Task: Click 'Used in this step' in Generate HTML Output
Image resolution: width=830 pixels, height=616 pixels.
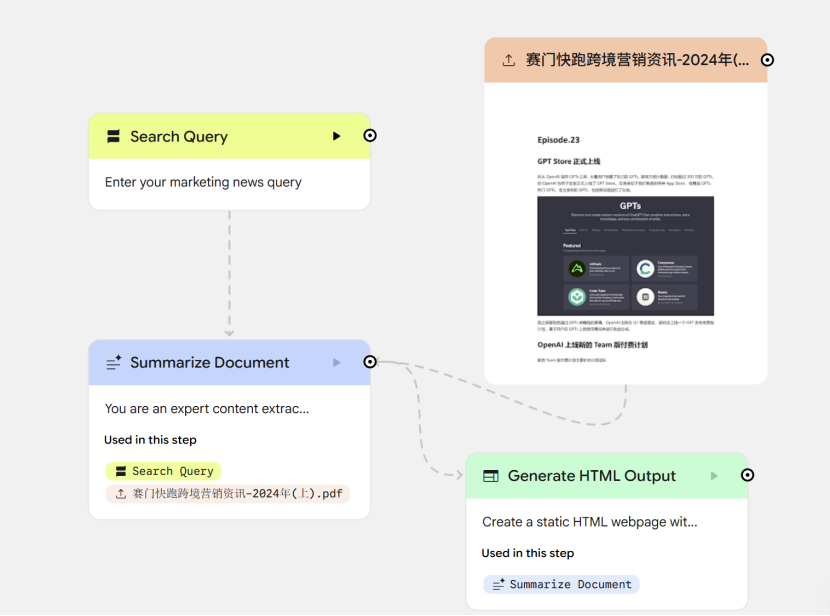Action: 528,553
